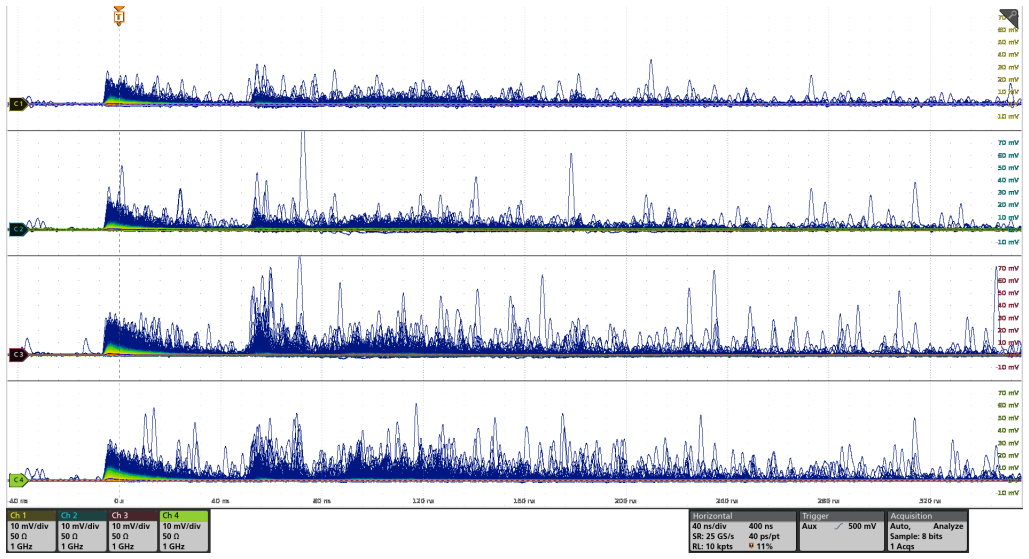Click the 70 mV label on the C4 scale
The image size is (1029, 559).
tap(1008, 393)
